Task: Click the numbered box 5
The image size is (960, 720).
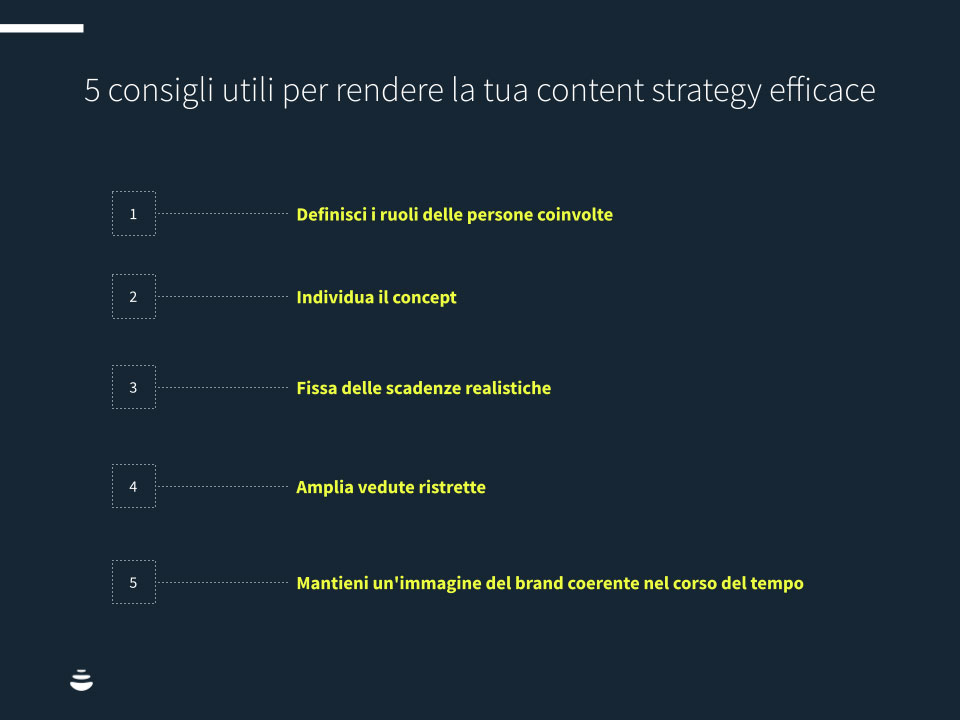Action: coord(134,582)
